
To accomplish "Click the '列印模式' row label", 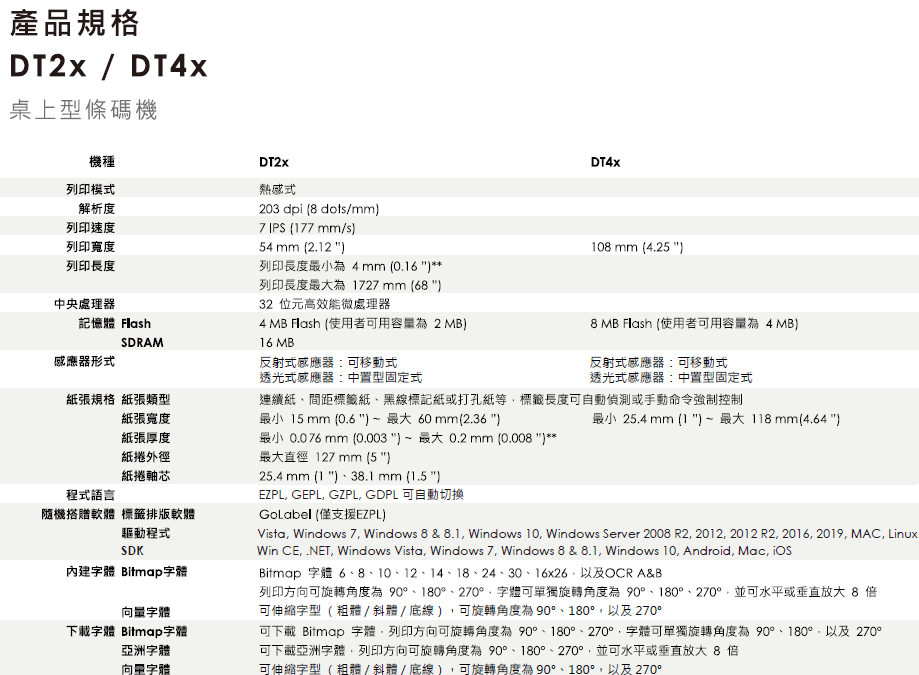I will (90, 189).
